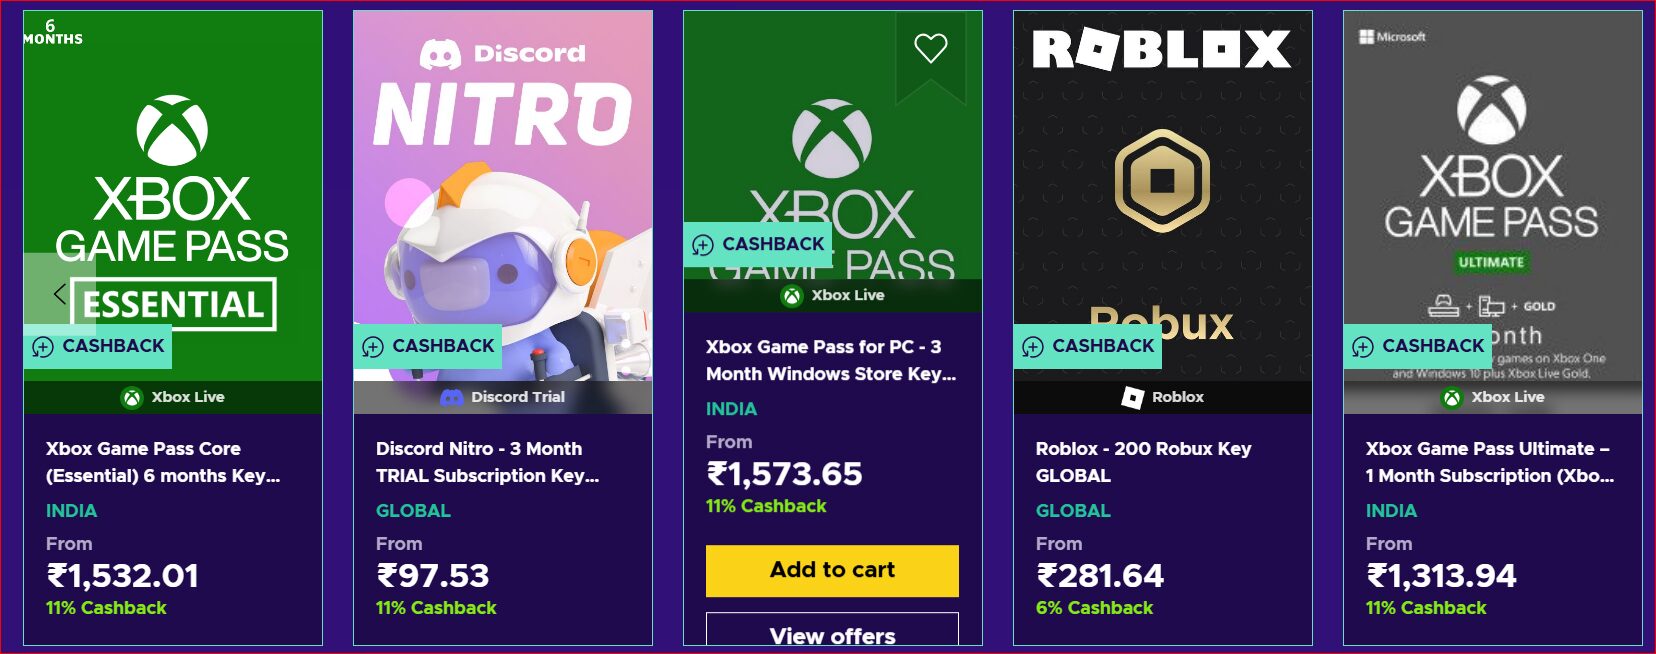Select Roblox Robux product image
Viewport: 1656px width, 654px height.
tap(1163, 190)
